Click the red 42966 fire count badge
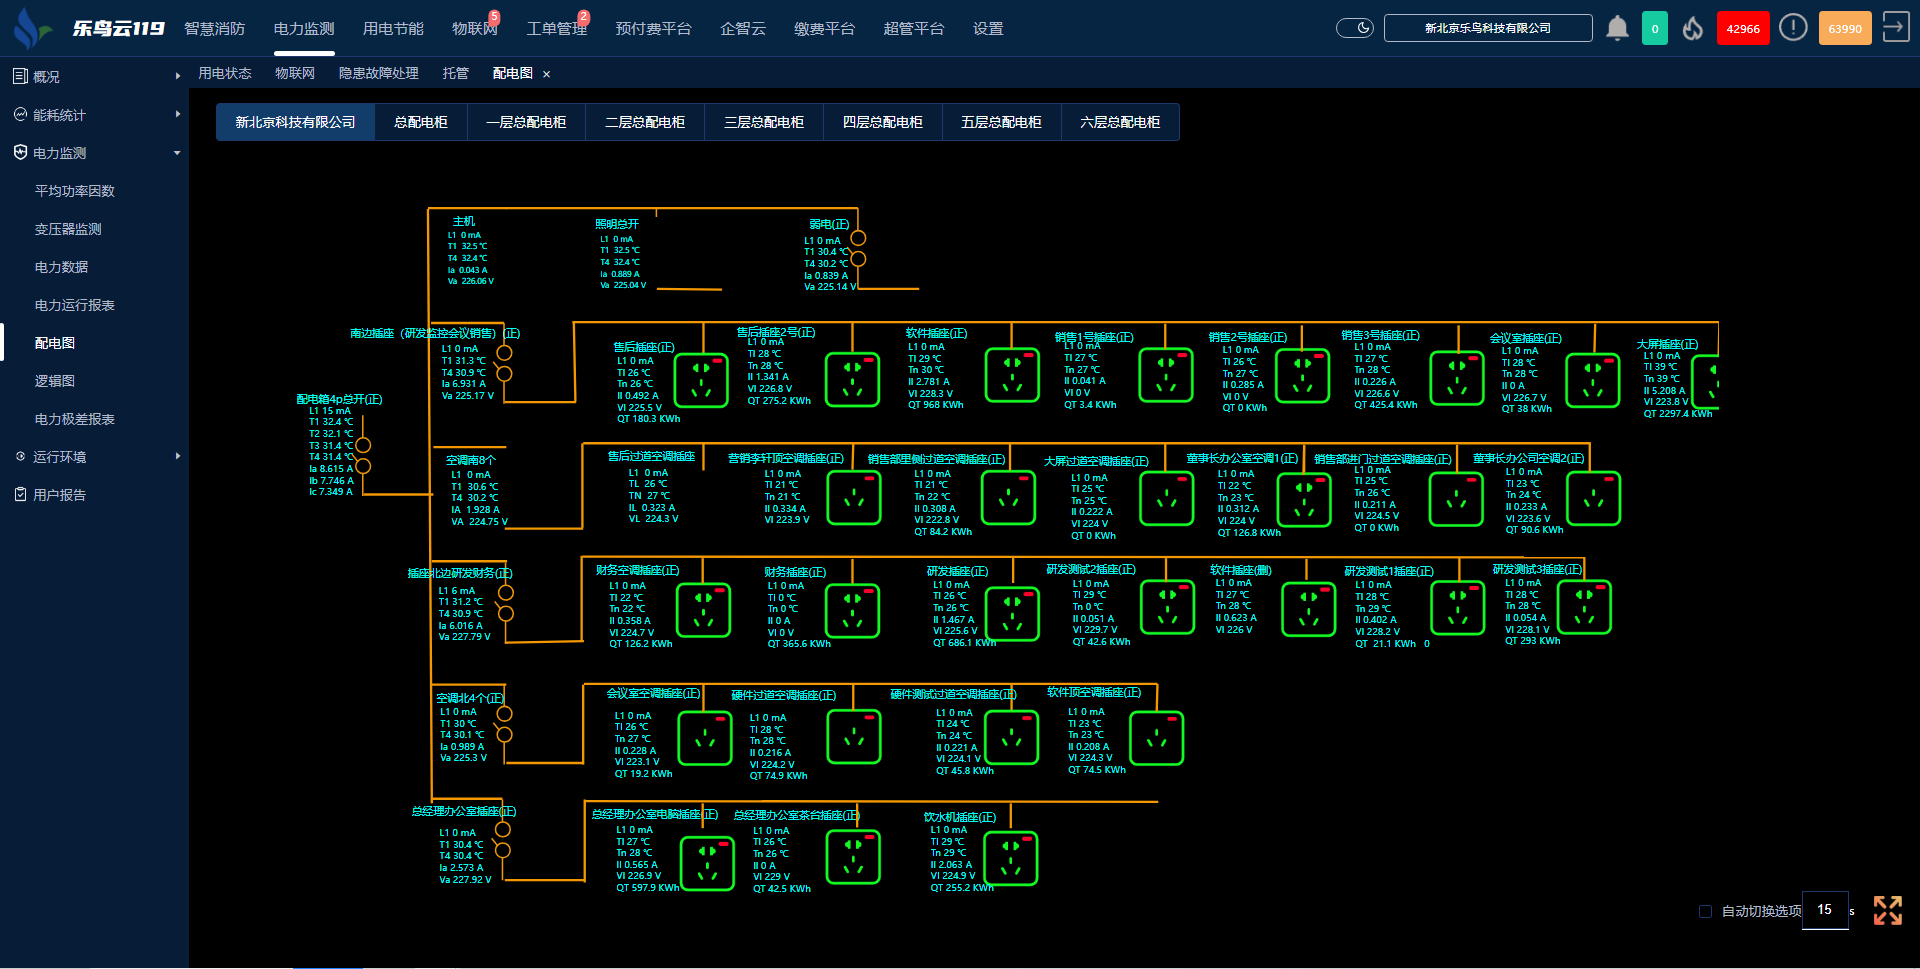1920x969 pixels. 1742,28
